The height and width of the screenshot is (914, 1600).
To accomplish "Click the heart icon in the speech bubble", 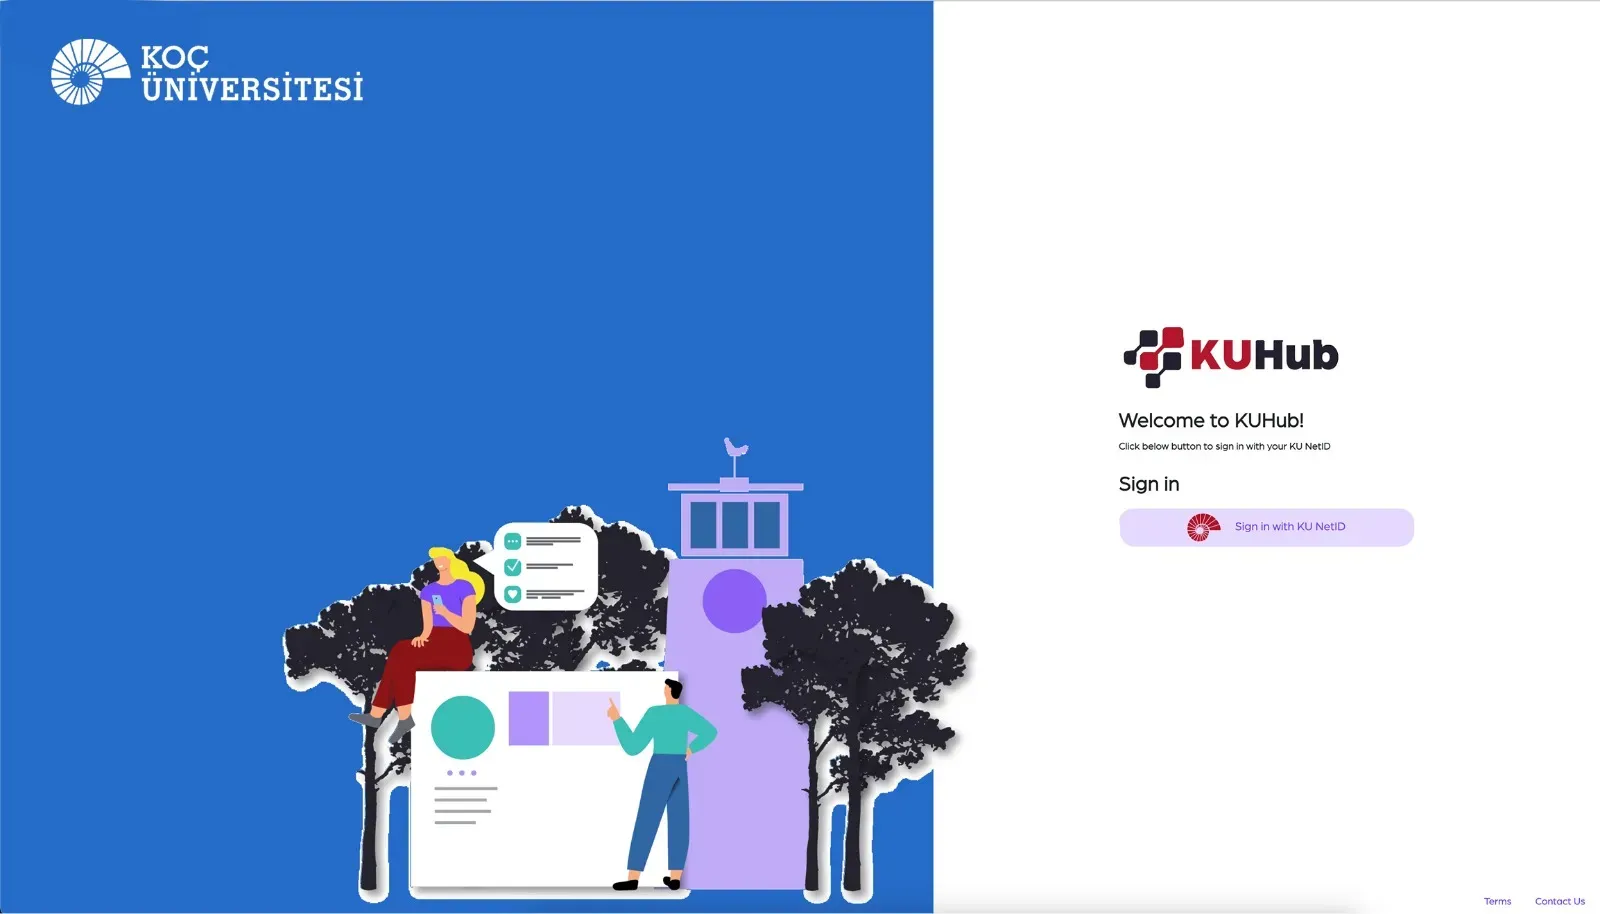I will (513, 594).
